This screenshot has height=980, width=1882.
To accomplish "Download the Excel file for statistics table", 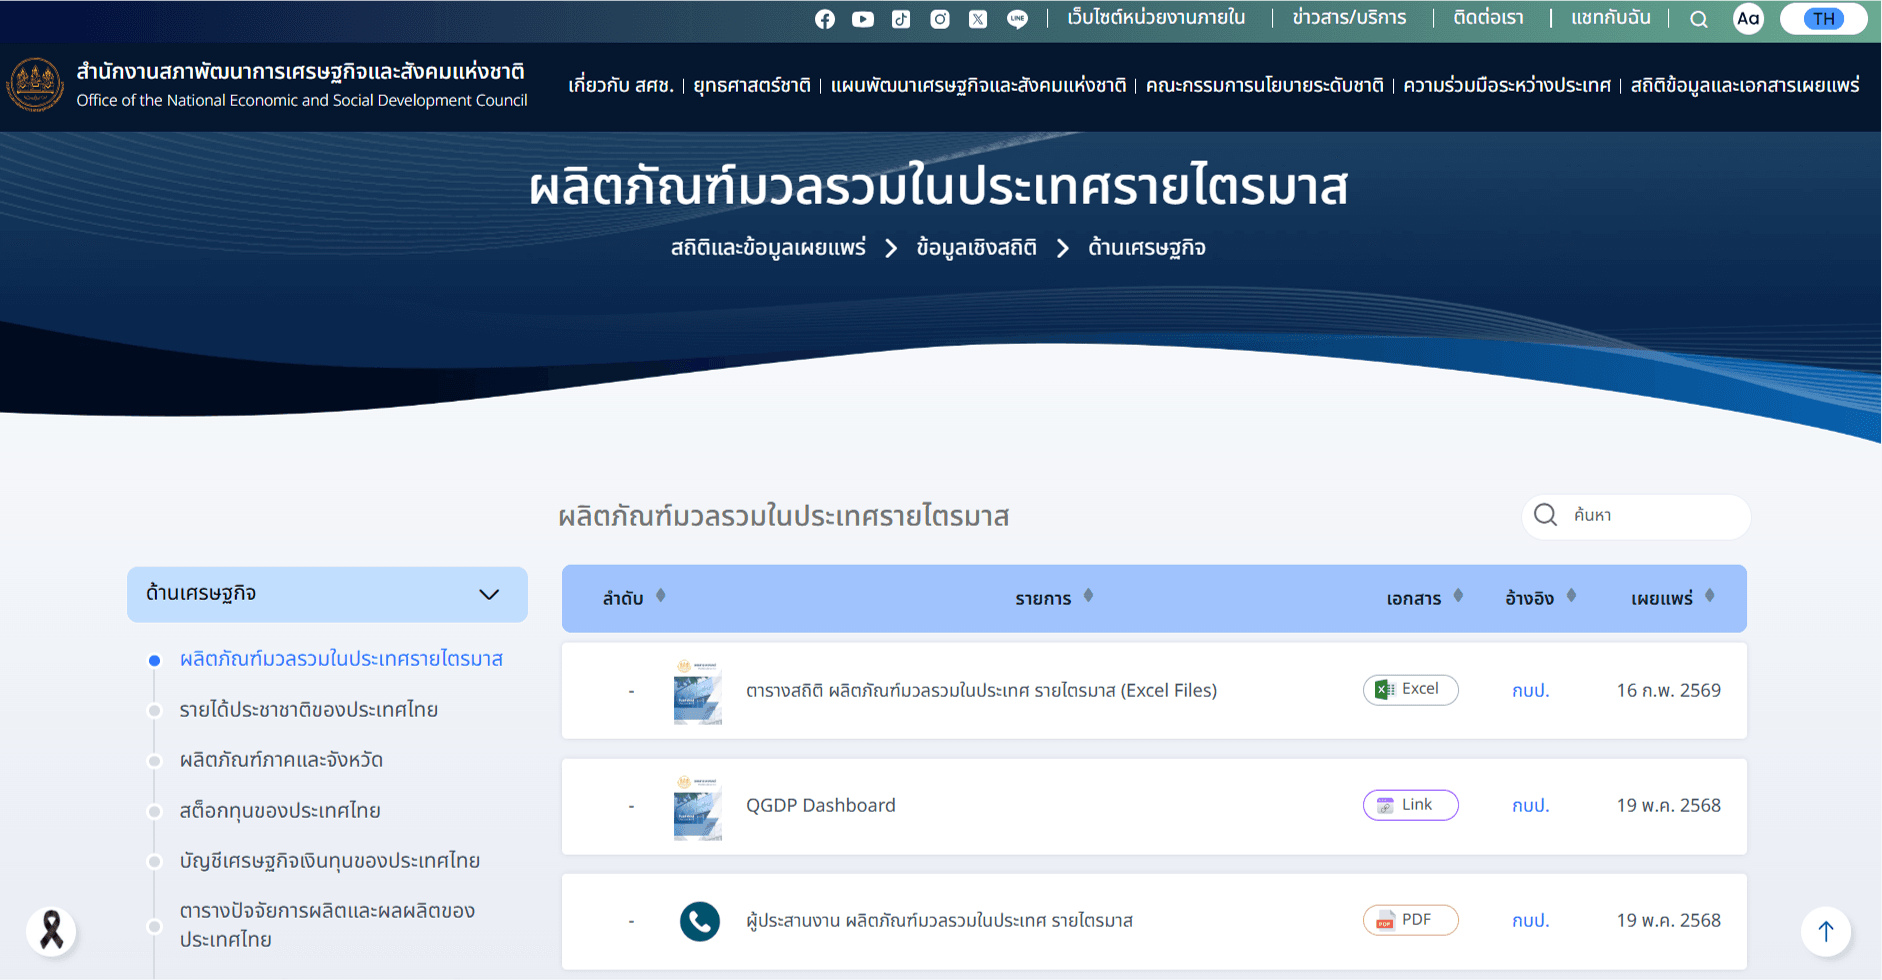I will [1410, 690].
